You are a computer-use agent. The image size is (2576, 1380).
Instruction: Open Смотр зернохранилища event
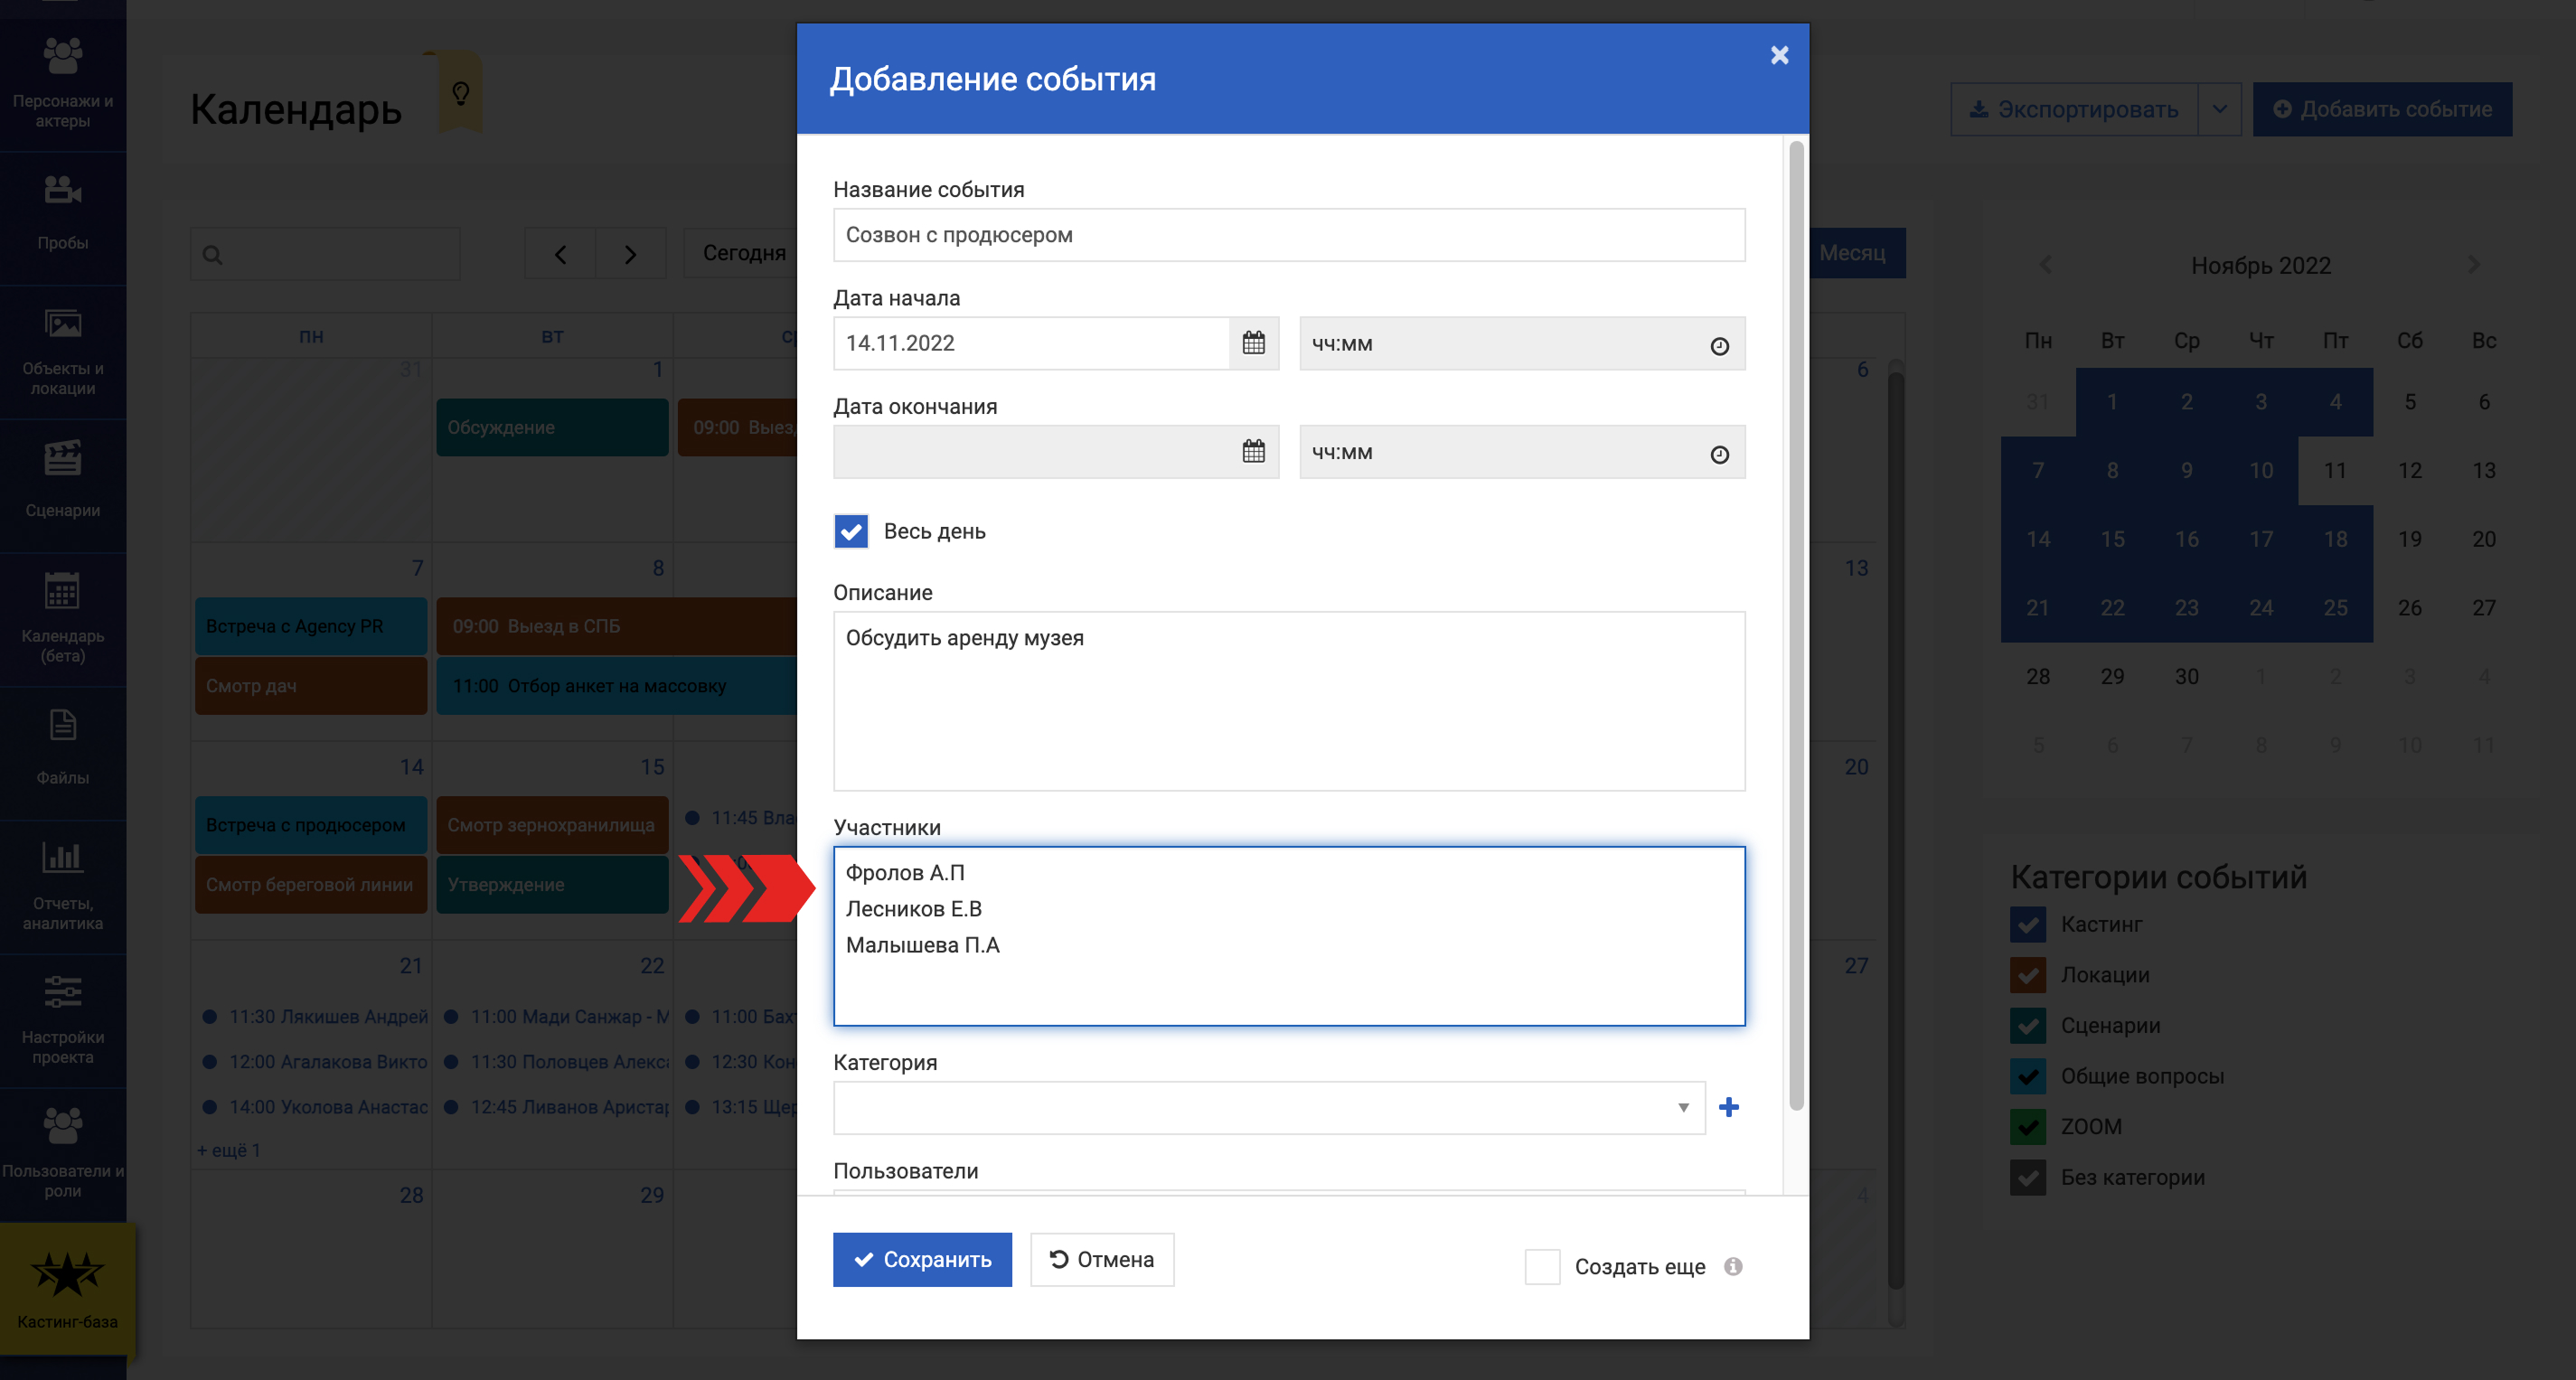(x=552, y=825)
